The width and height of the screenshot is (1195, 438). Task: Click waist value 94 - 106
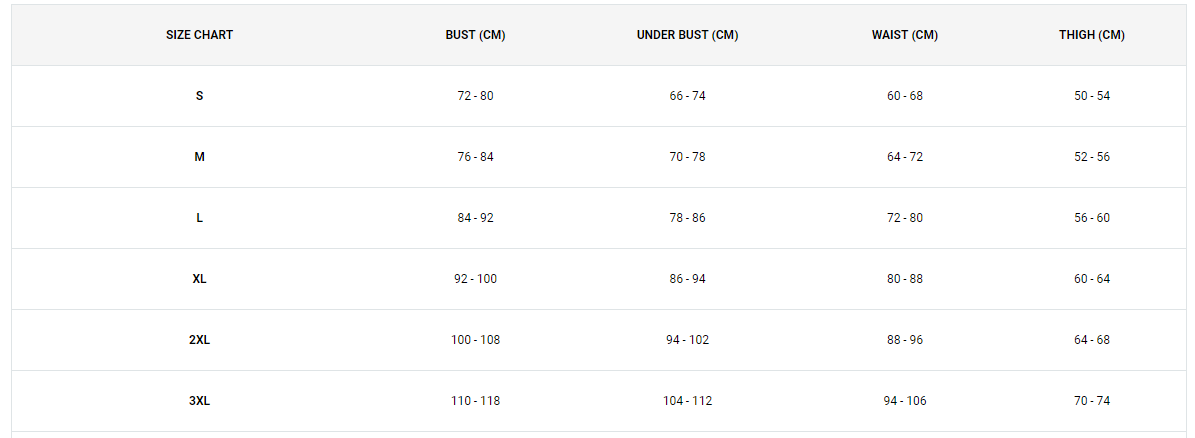(x=905, y=401)
